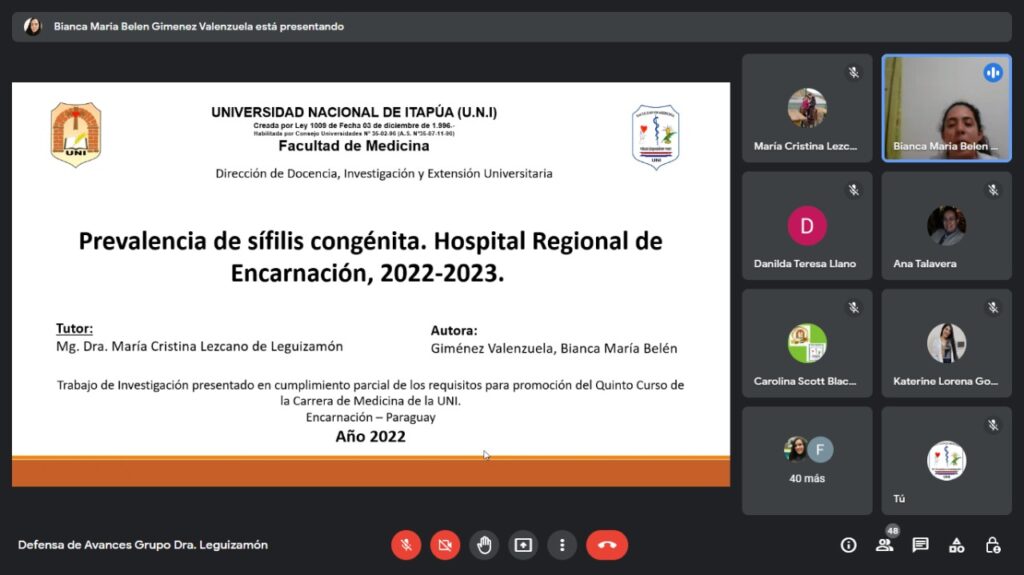Raise your hand in the meeting
Viewport: 1024px width, 575px height.
484,545
